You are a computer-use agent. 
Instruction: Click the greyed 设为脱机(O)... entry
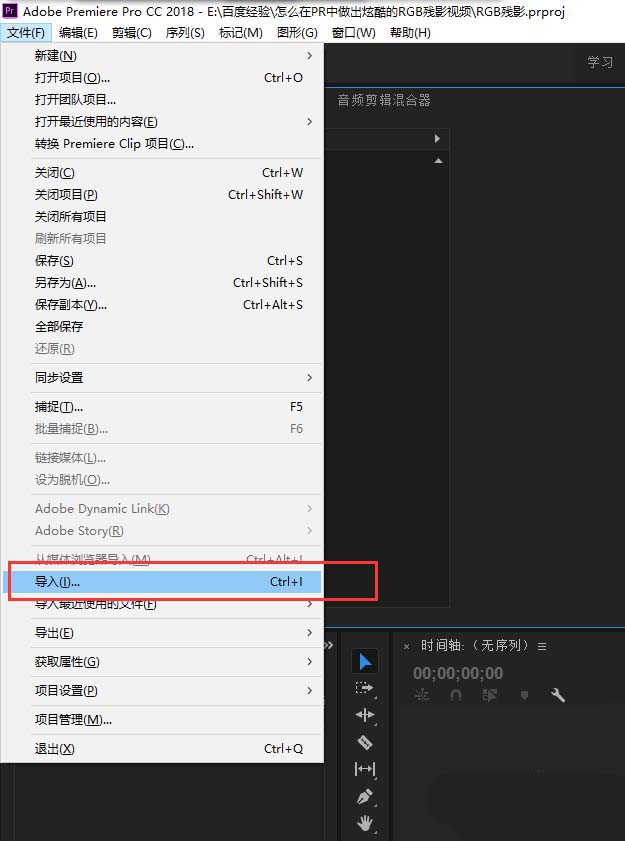pyautogui.click(x=161, y=480)
